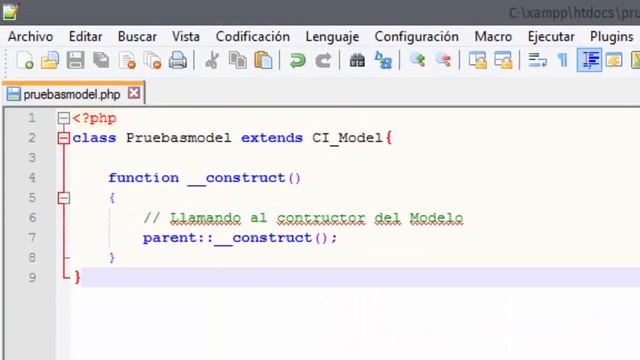The height and width of the screenshot is (360, 640).
Task: Click the Close document toolbar icon
Action: click(x=127, y=60)
